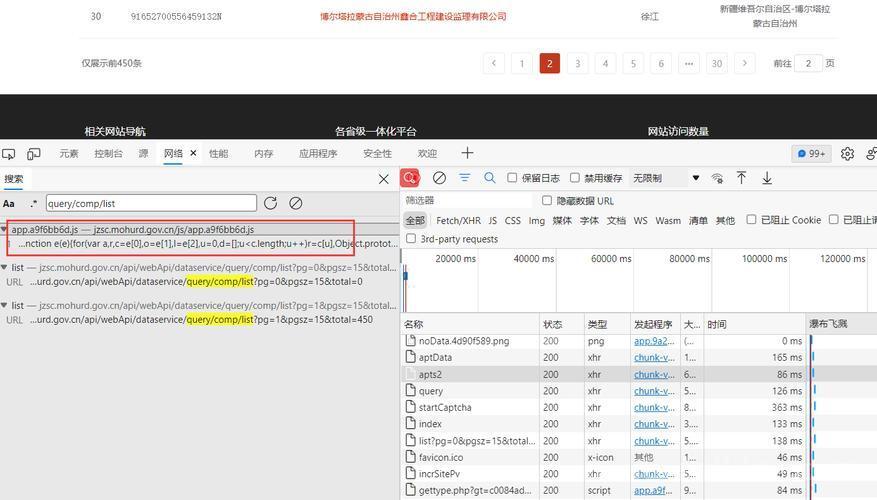This screenshot has height=500, width=877.
Task: Check the 已阻止 Cookie checkbox
Action: [751, 219]
